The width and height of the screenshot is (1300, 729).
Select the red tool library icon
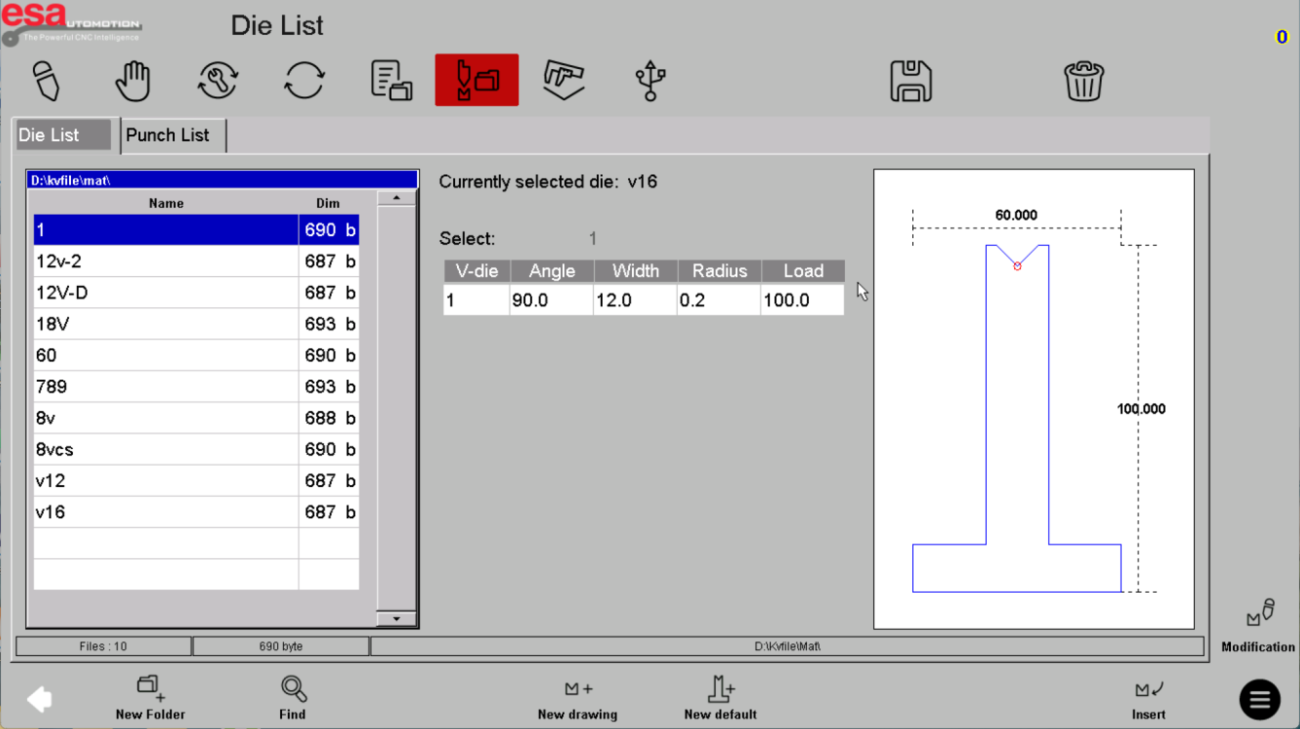click(x=476, y=80)
